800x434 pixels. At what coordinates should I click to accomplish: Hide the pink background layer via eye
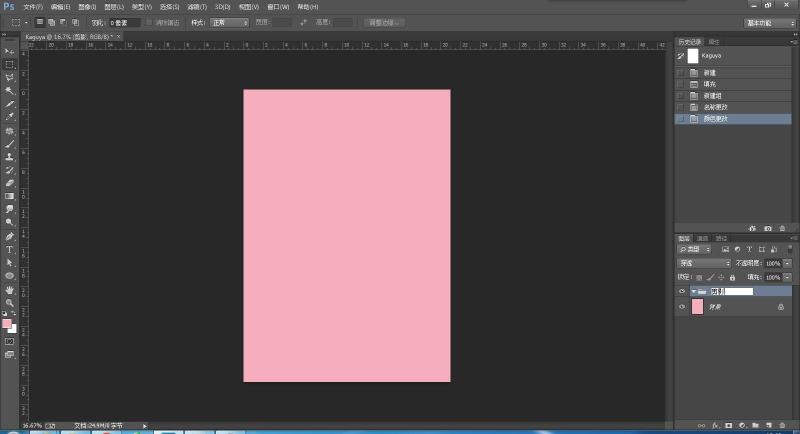[682, 307]
